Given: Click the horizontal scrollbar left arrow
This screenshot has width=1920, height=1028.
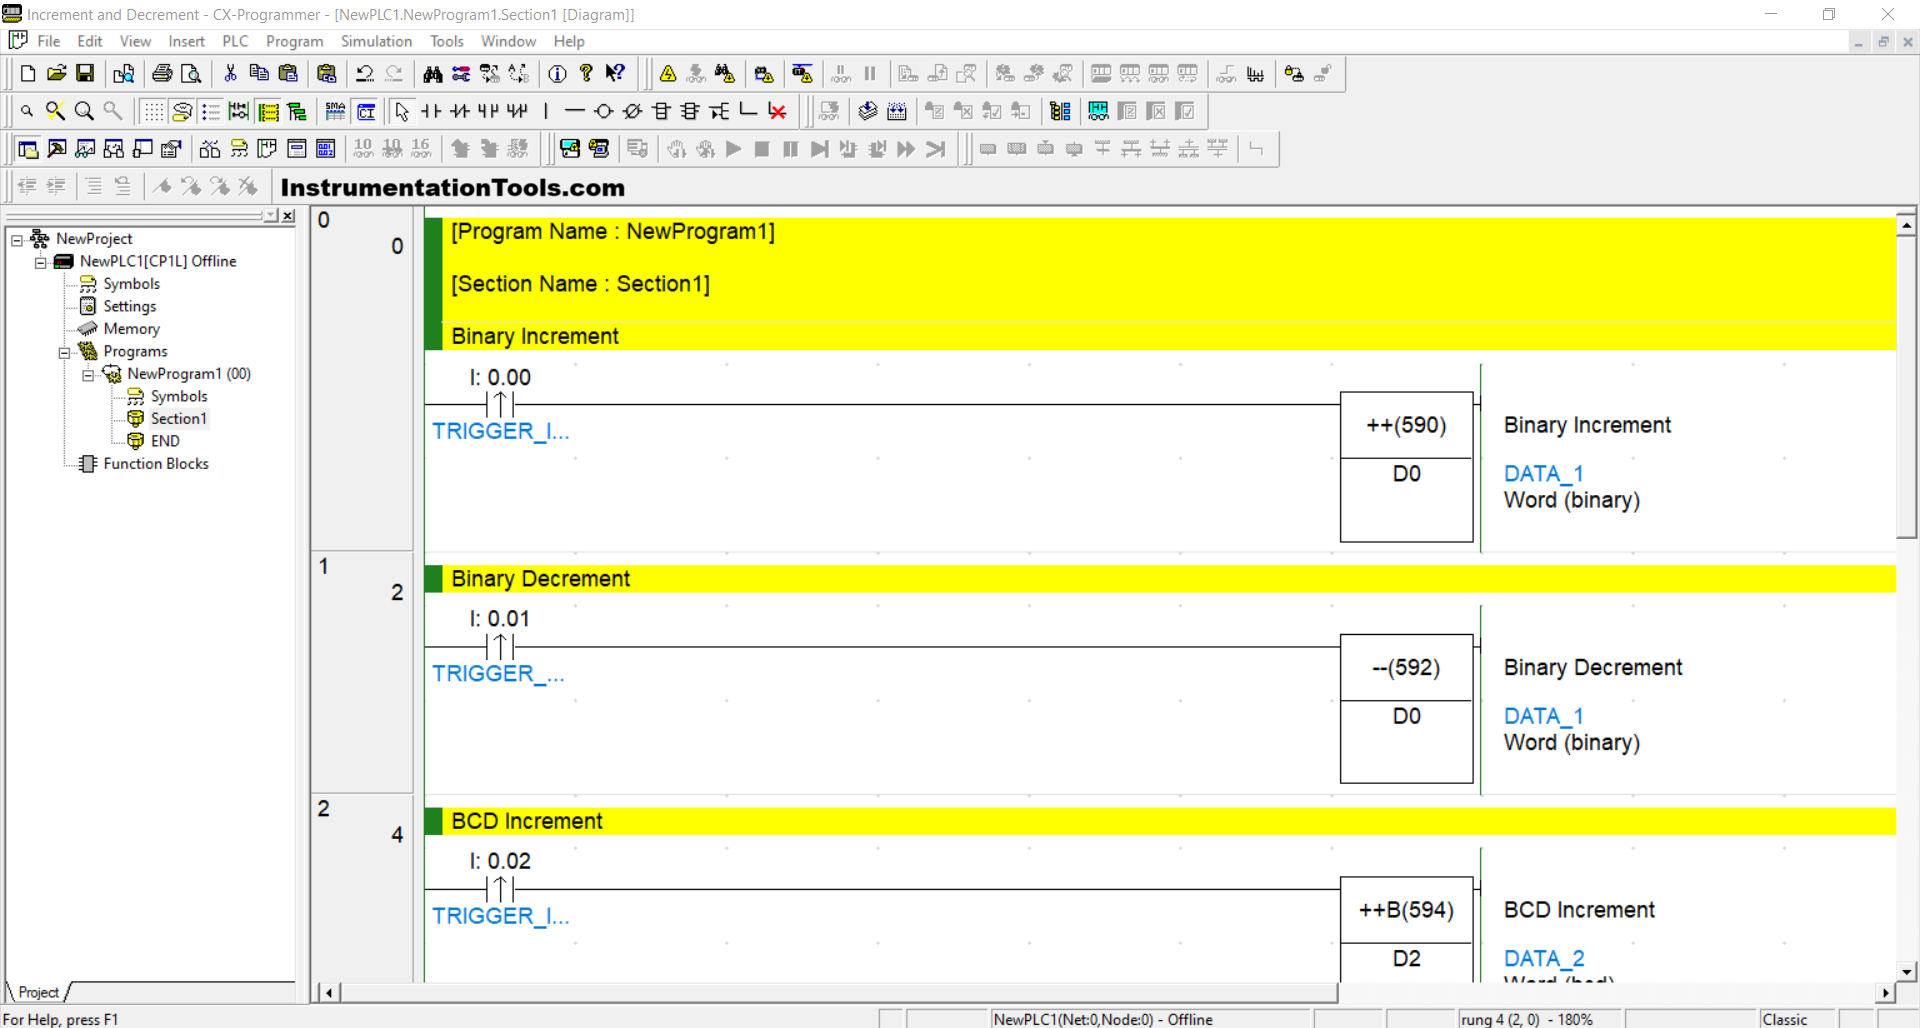Looking at the screenshot, I should 329,993.
